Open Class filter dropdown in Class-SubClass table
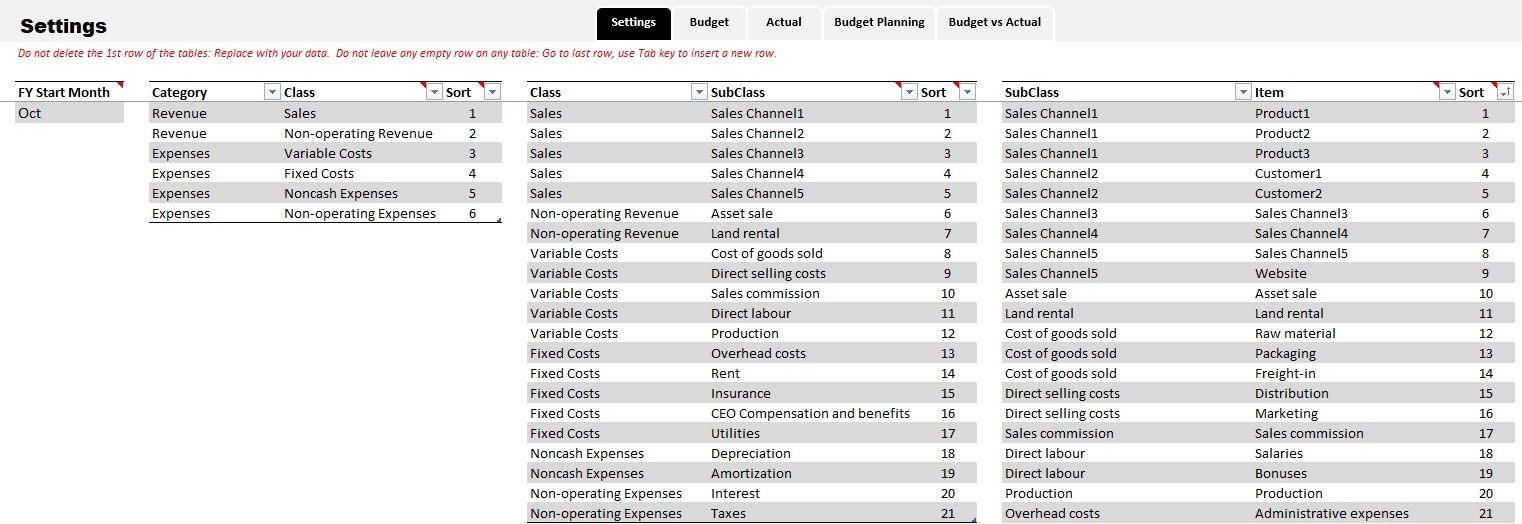 699,92
